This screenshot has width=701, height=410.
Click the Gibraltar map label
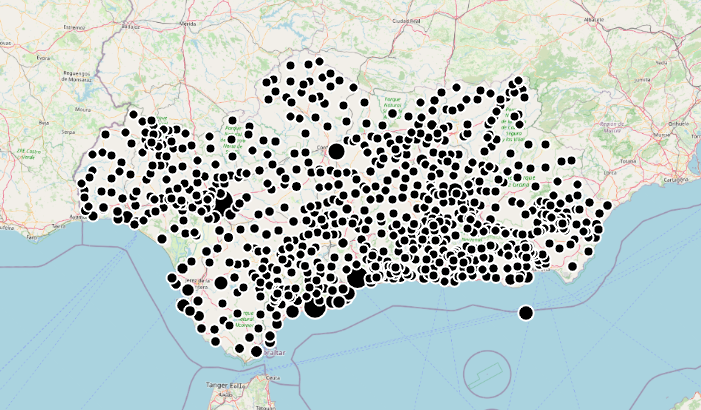coord(272,353)
